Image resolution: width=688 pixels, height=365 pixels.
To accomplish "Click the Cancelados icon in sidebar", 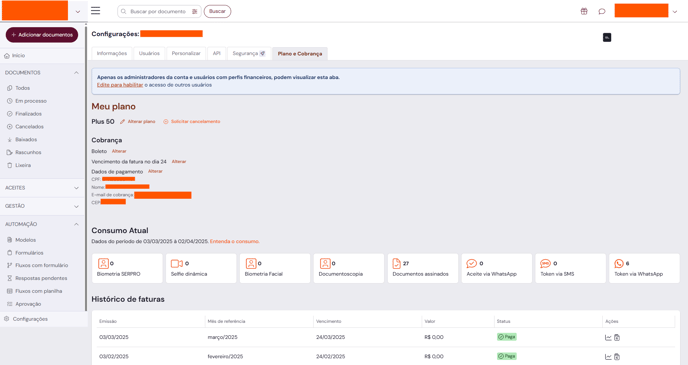I will point(10,127).
